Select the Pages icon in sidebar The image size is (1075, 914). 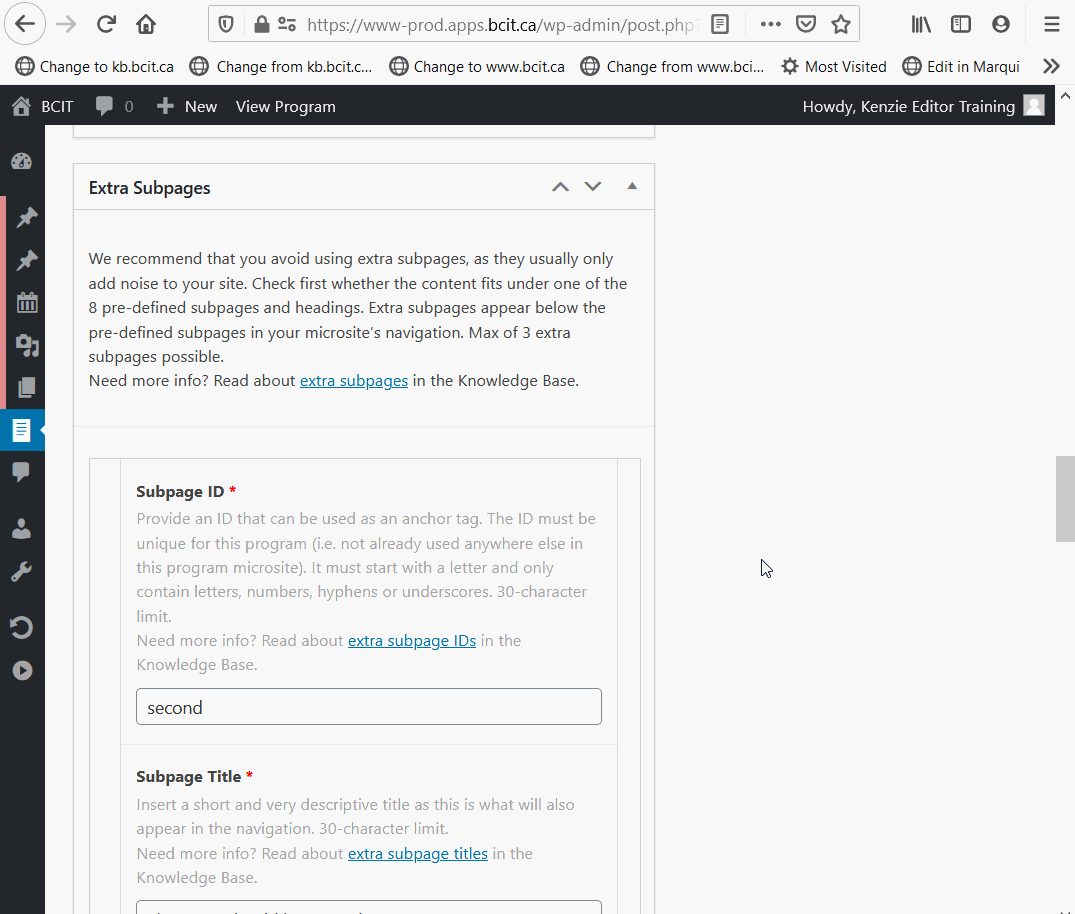click(x=22, y=388)
